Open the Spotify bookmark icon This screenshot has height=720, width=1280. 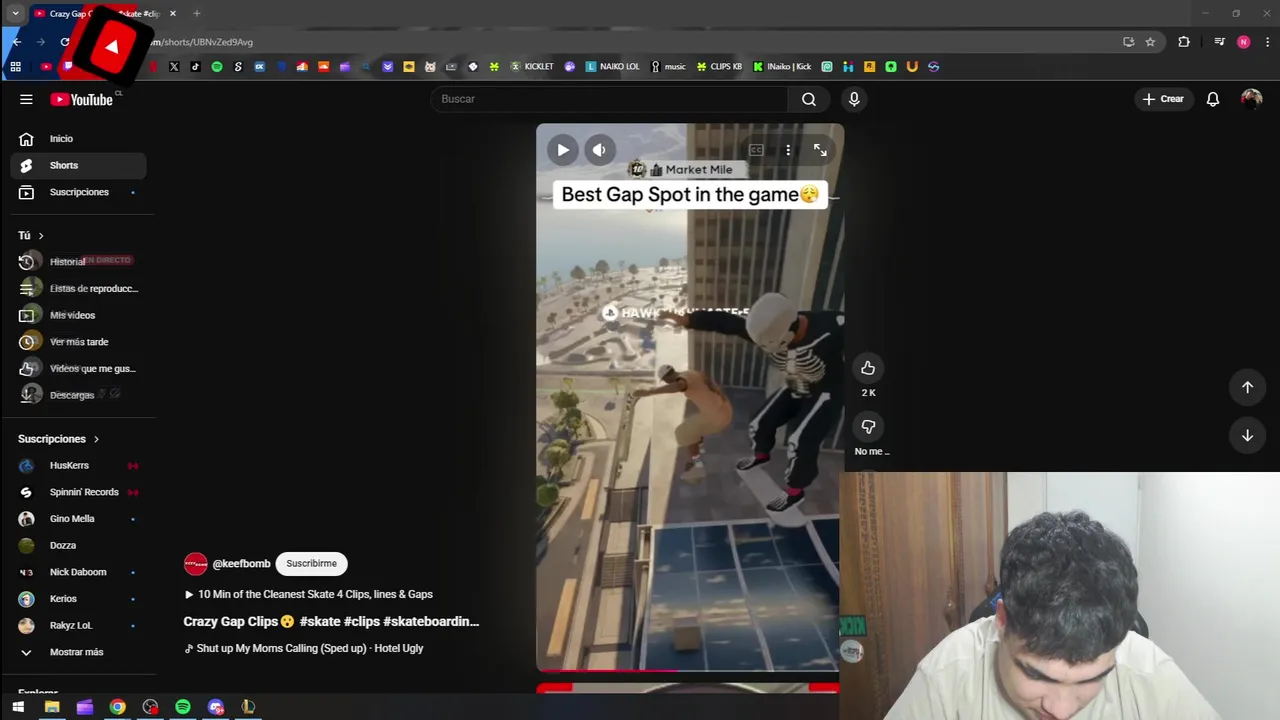[217, 67]
